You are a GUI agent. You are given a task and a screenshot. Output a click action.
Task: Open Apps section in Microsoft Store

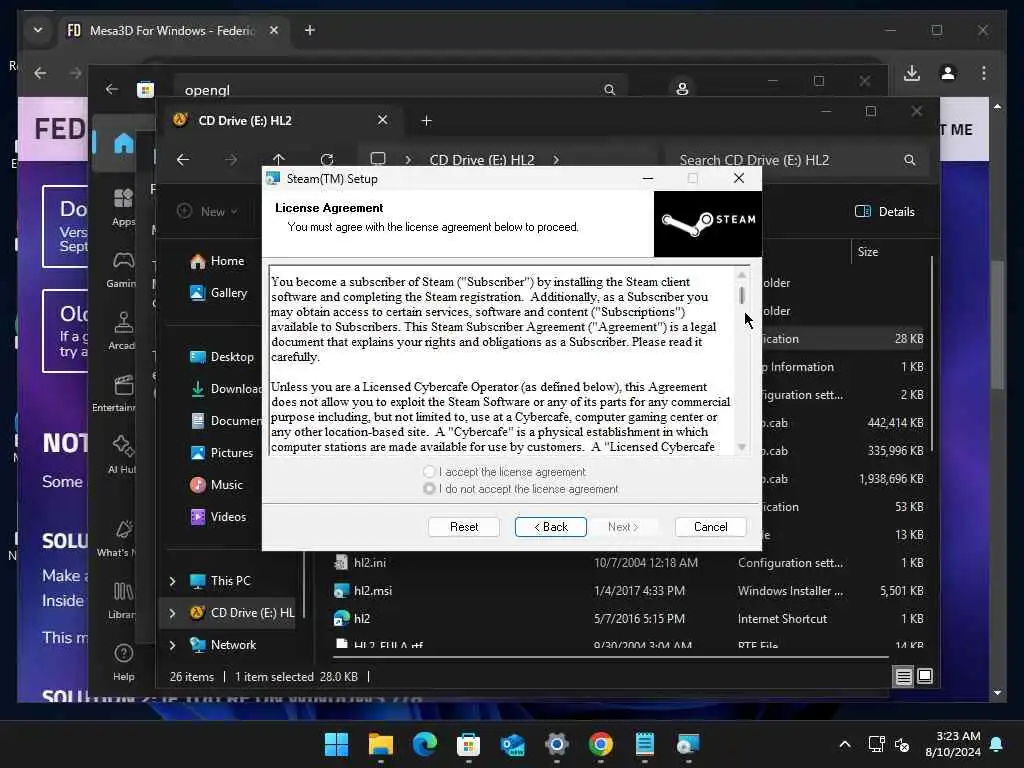123,208
